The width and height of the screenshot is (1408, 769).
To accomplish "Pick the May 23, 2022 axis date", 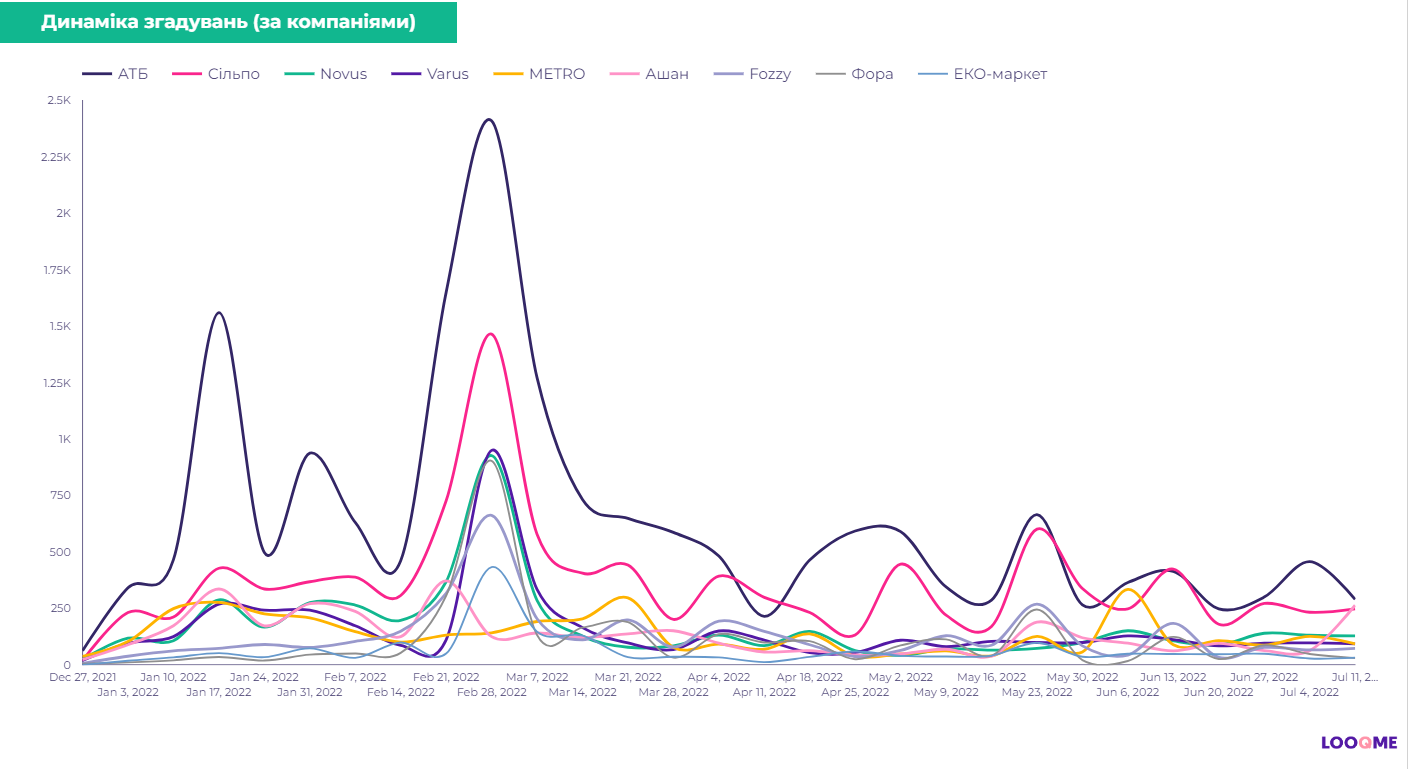I will point(1035,692).
